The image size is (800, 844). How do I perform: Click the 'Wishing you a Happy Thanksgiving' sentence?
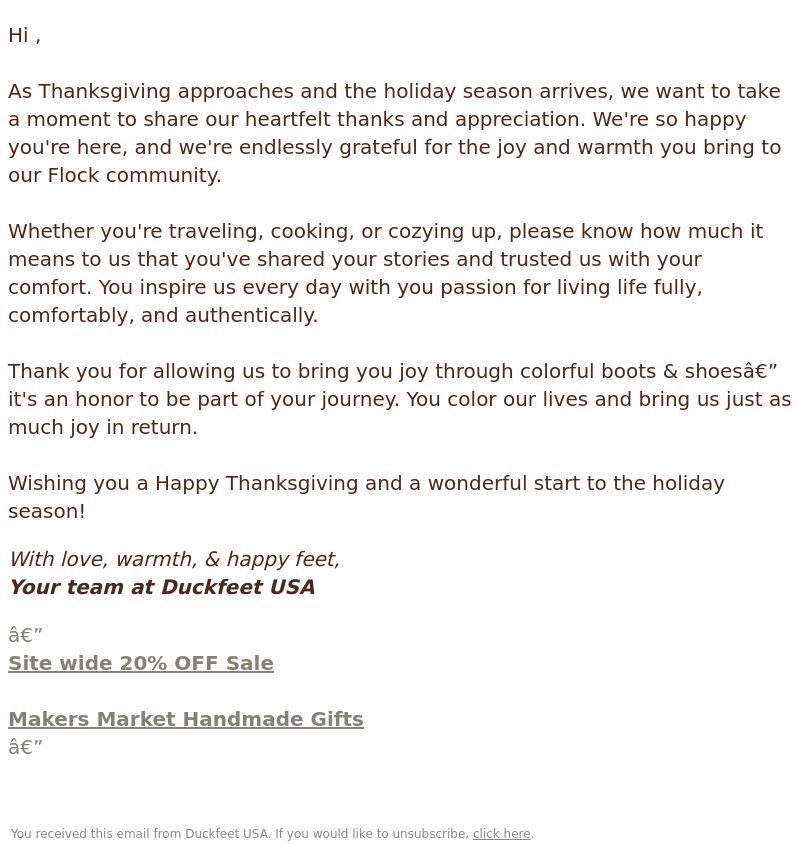(366, 497)
